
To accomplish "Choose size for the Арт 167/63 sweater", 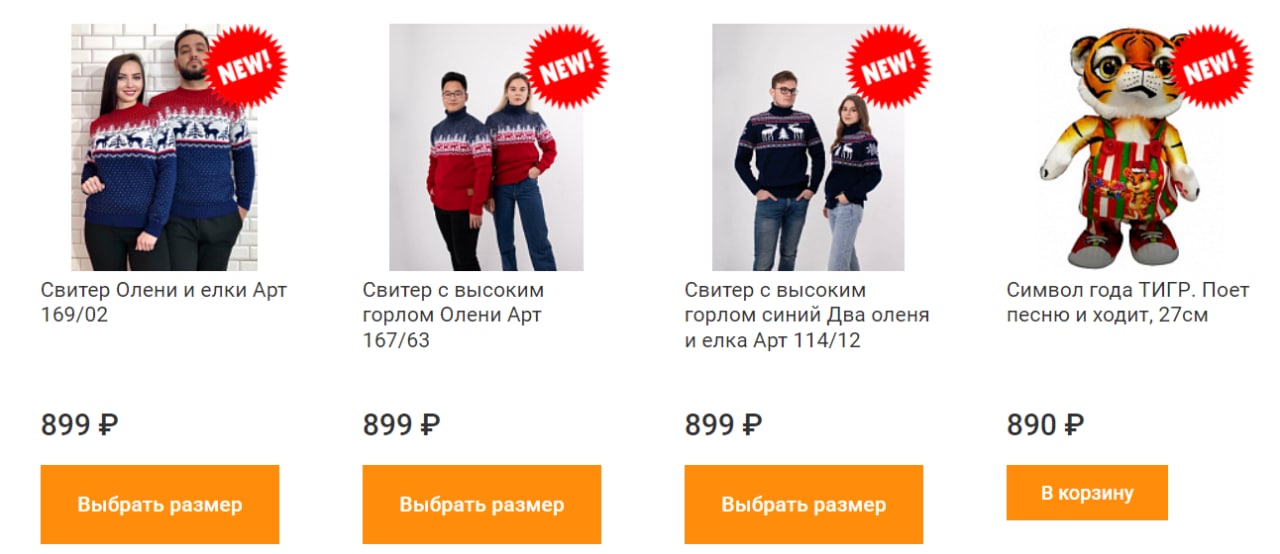I will pos(482,504).
